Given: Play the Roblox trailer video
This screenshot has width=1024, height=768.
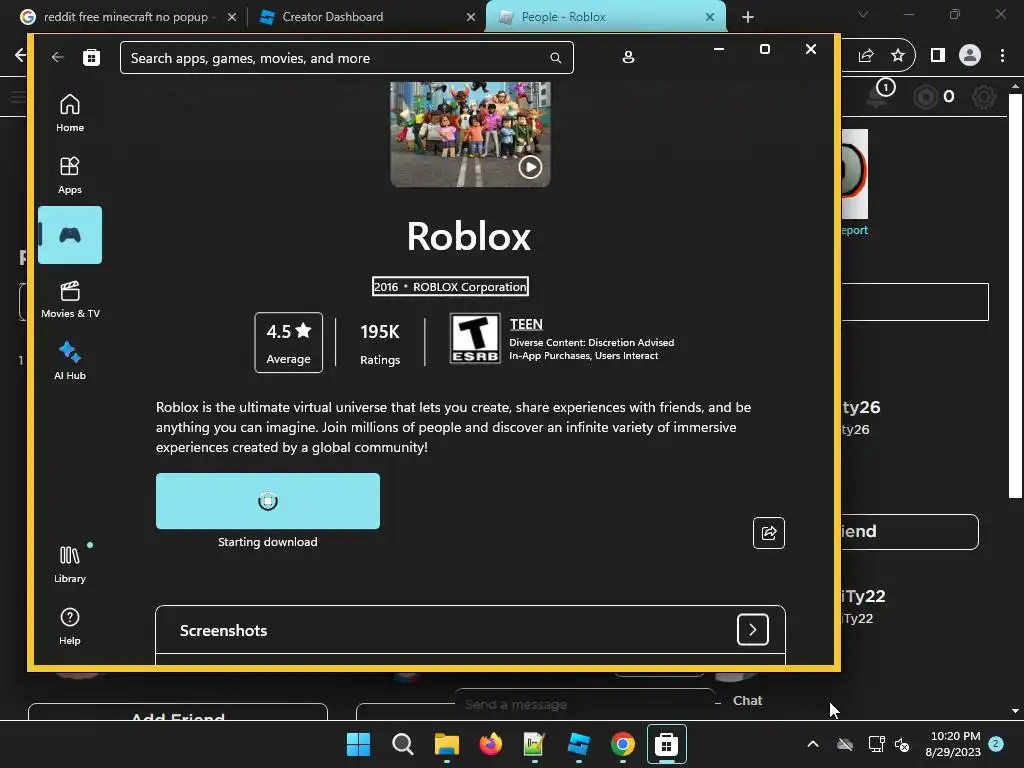Looking at the screenshot, I should point(530,168).
